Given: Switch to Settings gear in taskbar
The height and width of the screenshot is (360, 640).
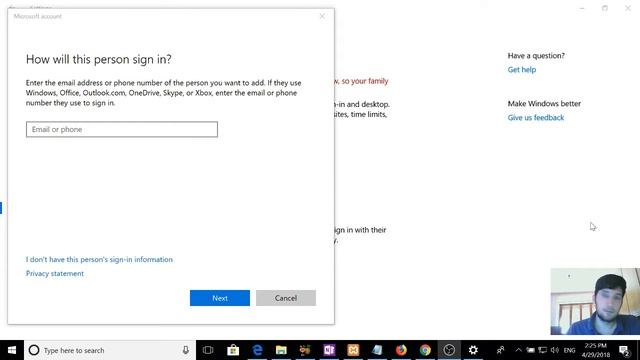Looking at the screenshot, I should pos(473,350).
